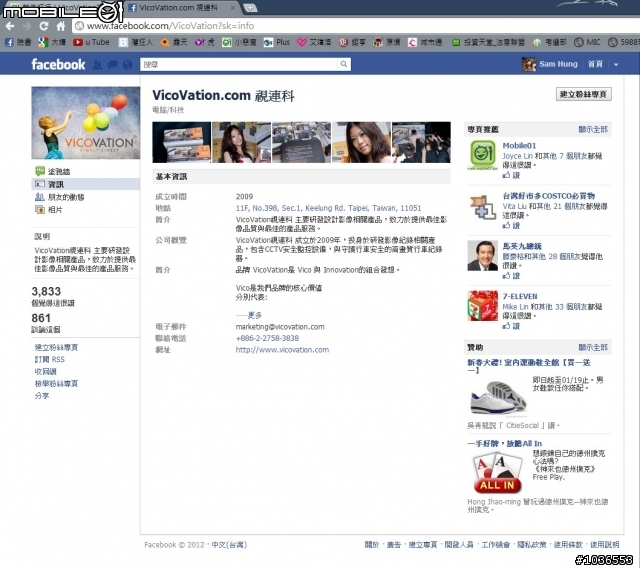Screen dimensions: 640x568
Task: Open the account dropdown arrow in the header
Action: [x=616, y=64]
